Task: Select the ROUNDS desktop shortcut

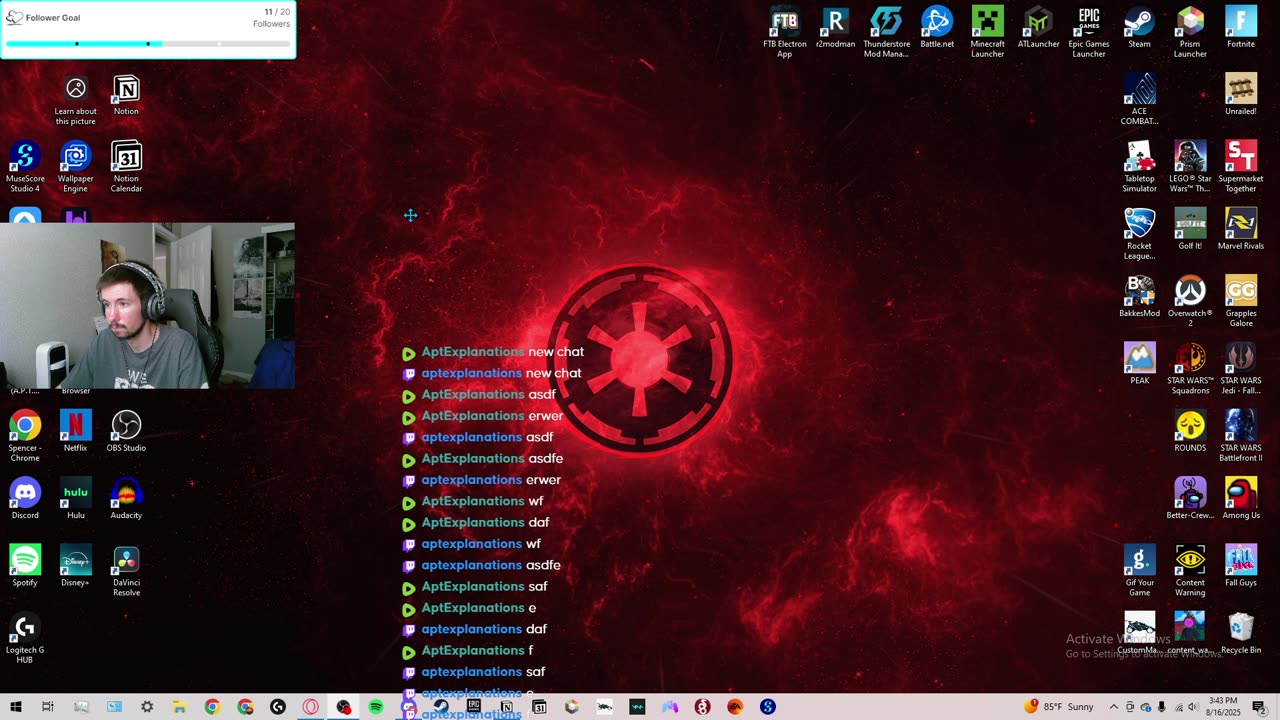Action: pos(1190,431)
